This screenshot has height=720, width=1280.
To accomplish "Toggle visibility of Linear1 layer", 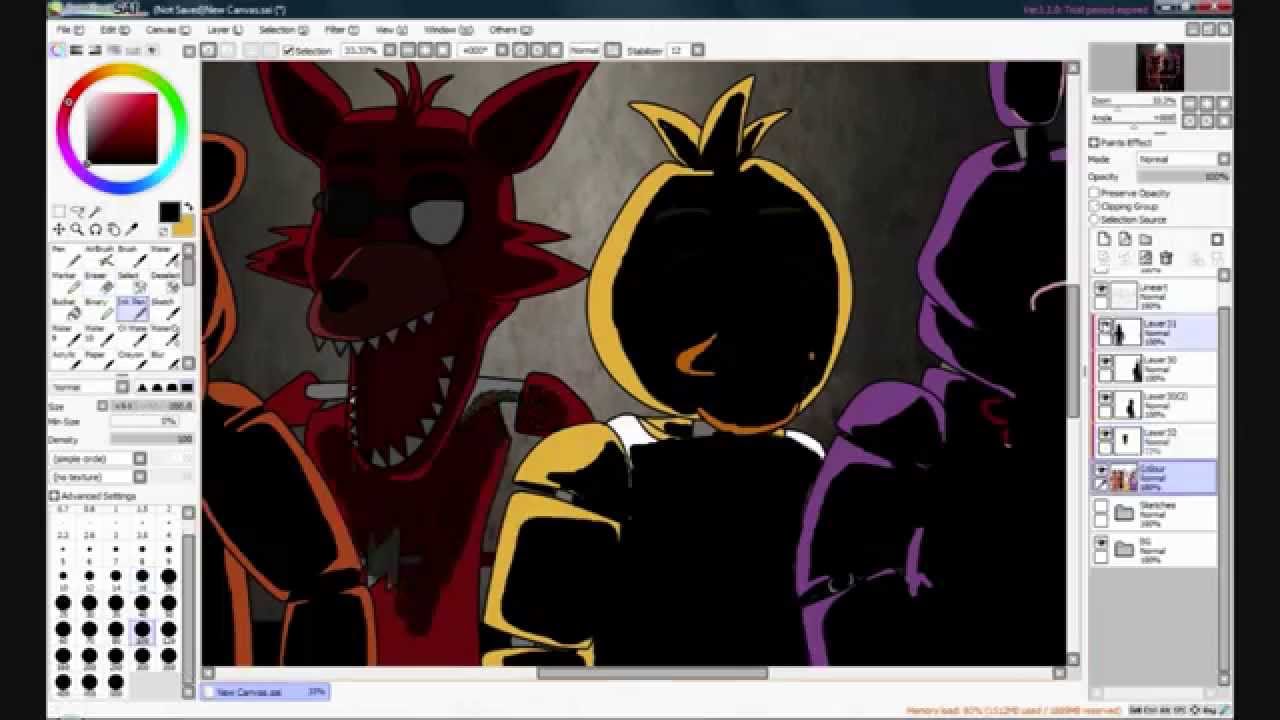I will coord(1102,289).
